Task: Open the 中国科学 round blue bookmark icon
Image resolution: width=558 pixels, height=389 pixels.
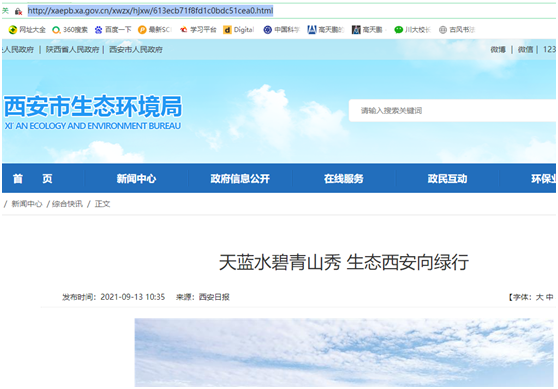Action: (268, 30)
